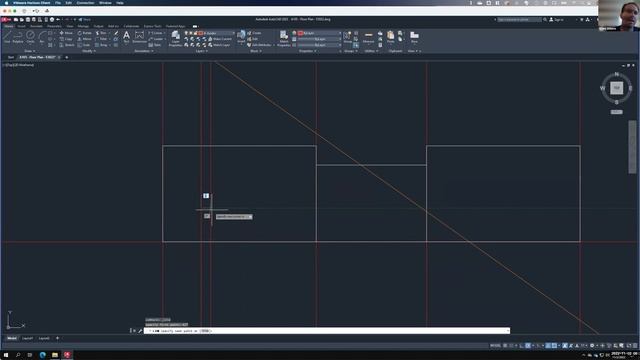Screen dimensions: 640x360
Task: Open the object color ByLayer dropdown
Action: coord(319,33)
